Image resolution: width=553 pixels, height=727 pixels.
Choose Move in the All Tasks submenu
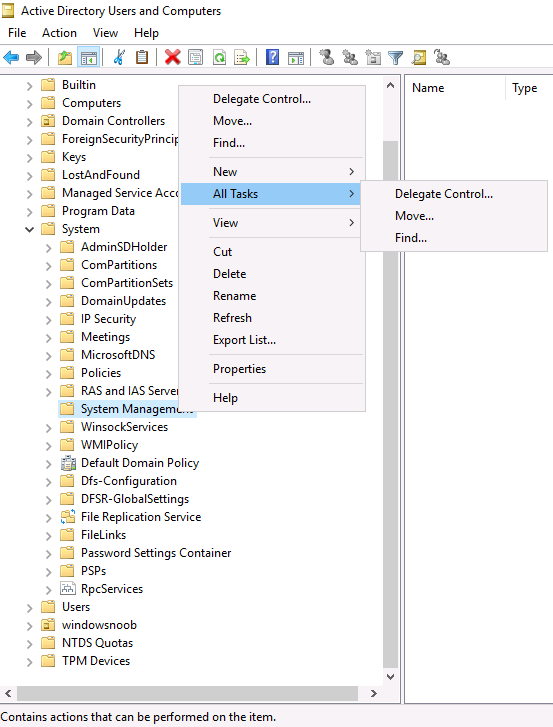coord(454,216)
